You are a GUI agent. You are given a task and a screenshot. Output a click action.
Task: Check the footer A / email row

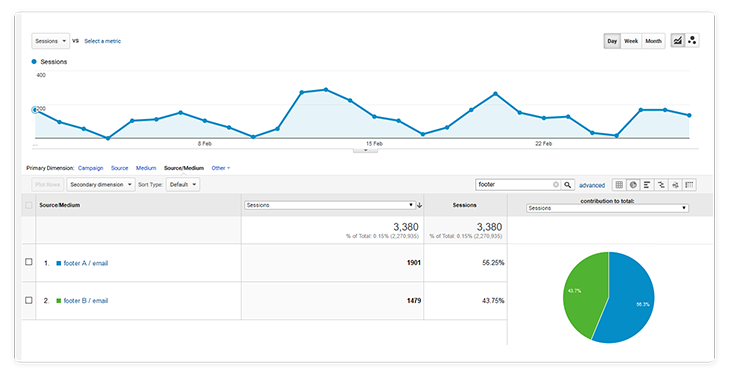tap(29, 262)
